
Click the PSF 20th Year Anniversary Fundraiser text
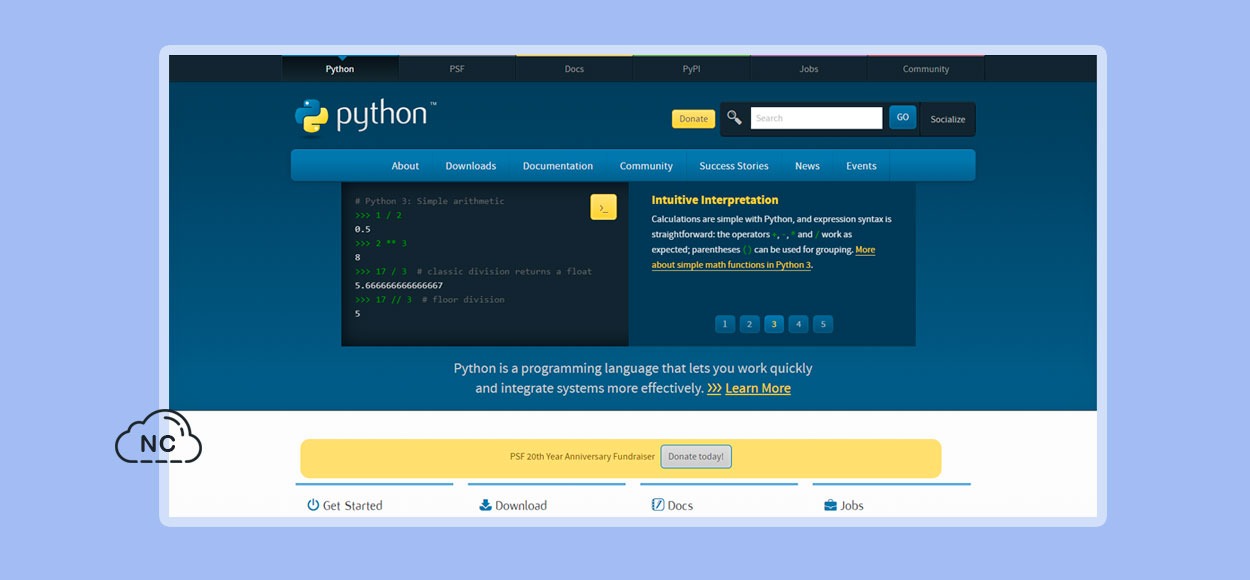tap(582, 457)
